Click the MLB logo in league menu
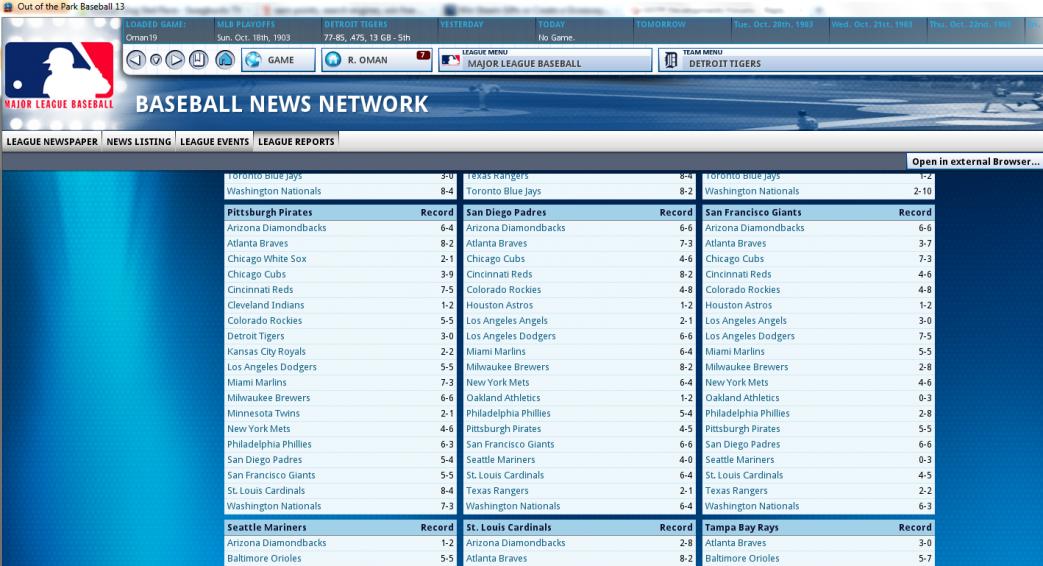The height and width of the screenshot is (566, 1043). click(450, 61)
